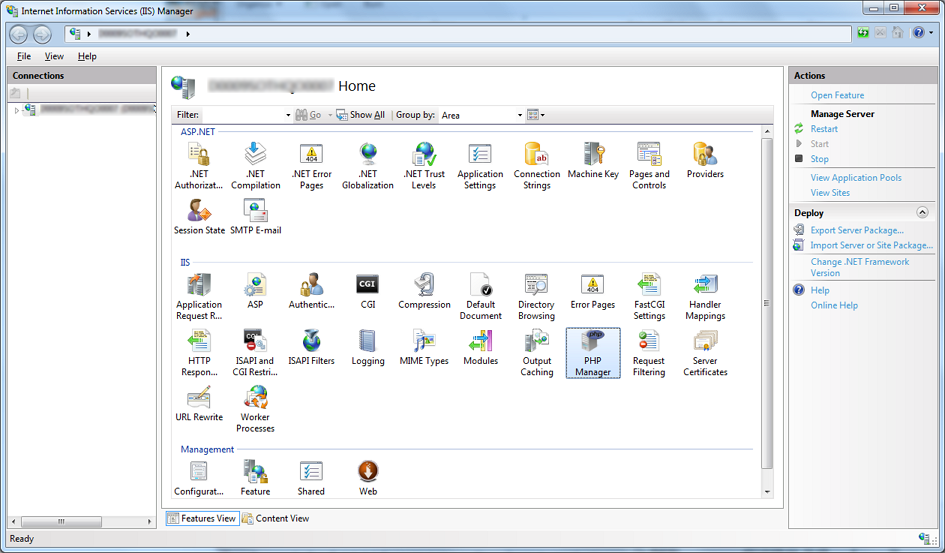
Task: Click the Open Feature action link
Action: tap(837, 95)
